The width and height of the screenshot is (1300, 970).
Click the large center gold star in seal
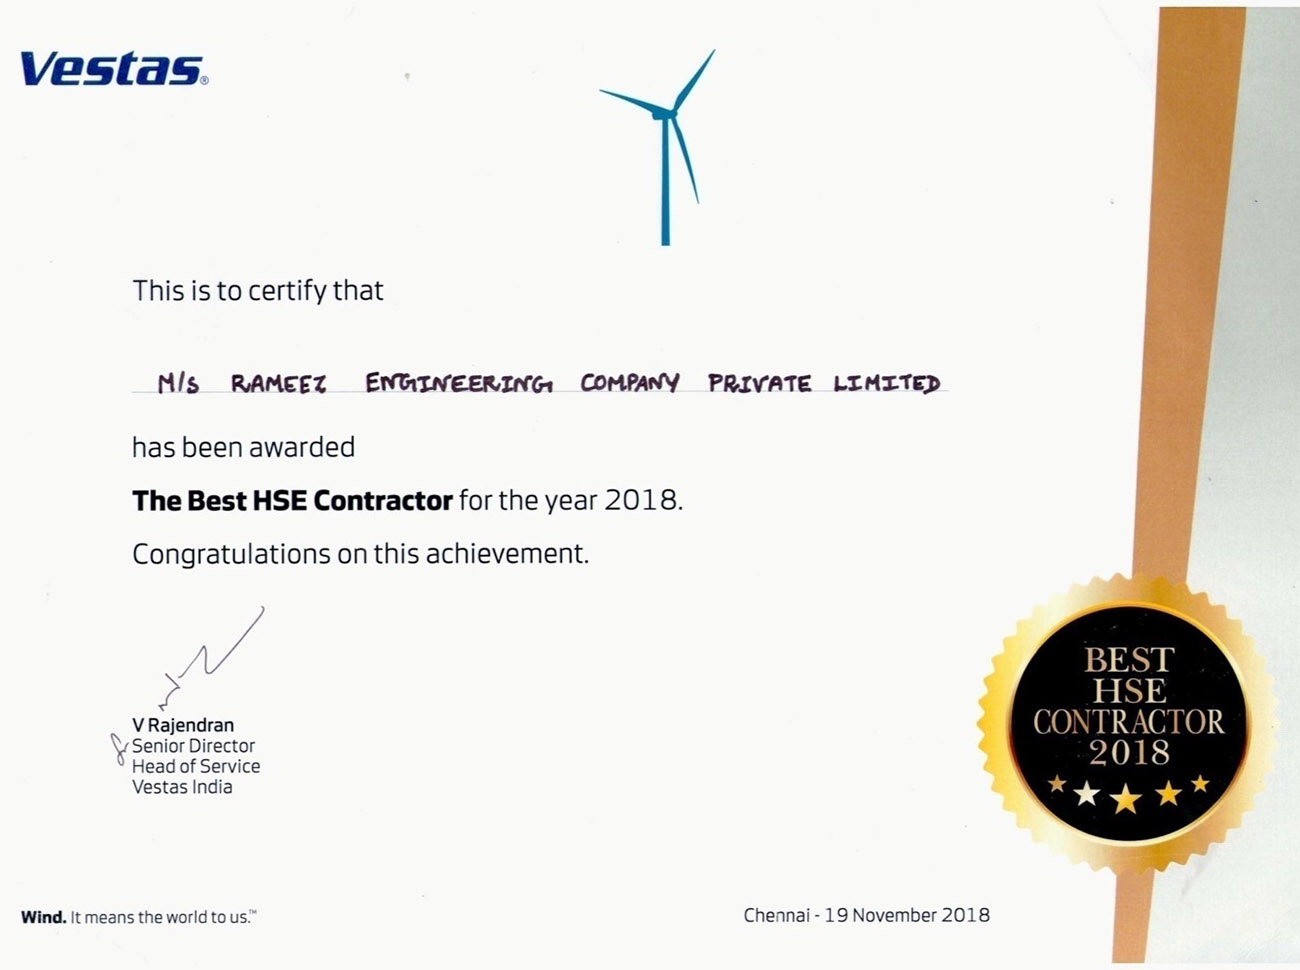point(1126,798)
